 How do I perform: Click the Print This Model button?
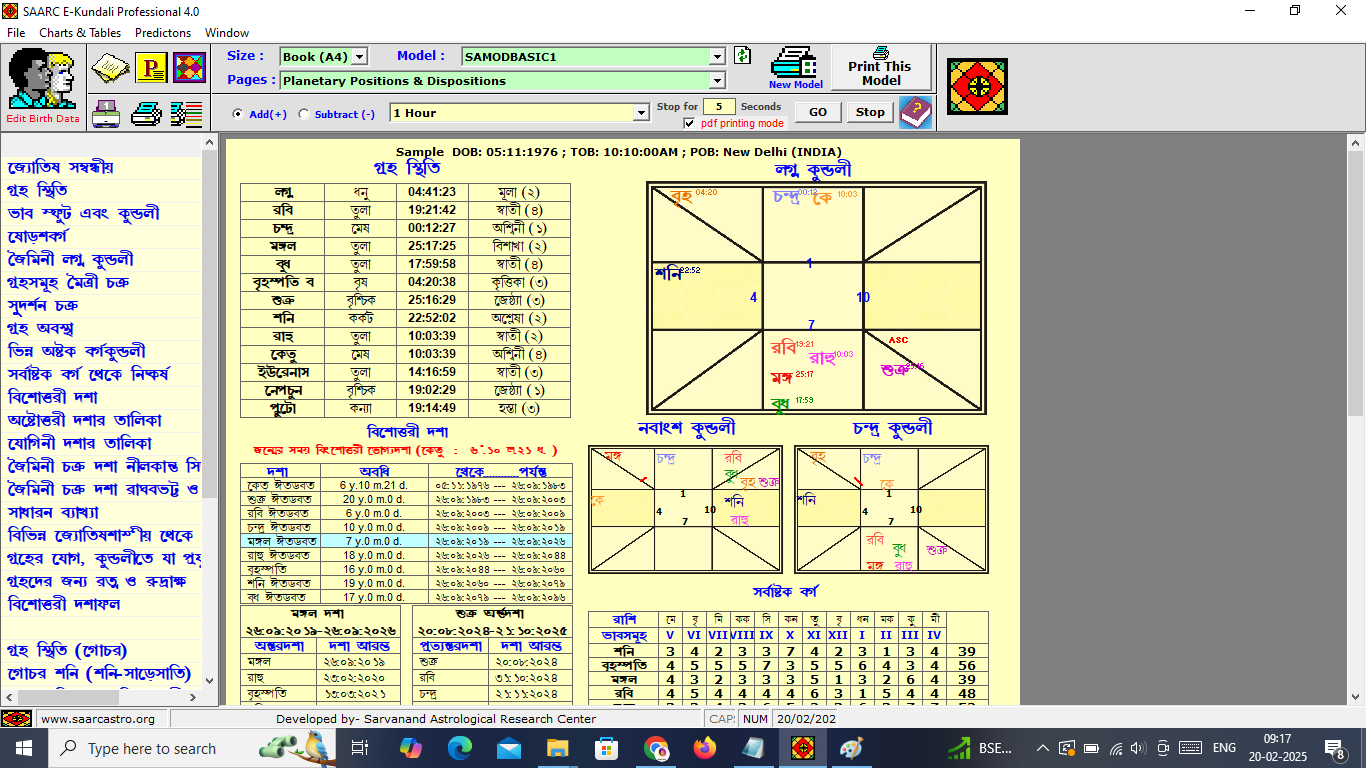(880, 67)
